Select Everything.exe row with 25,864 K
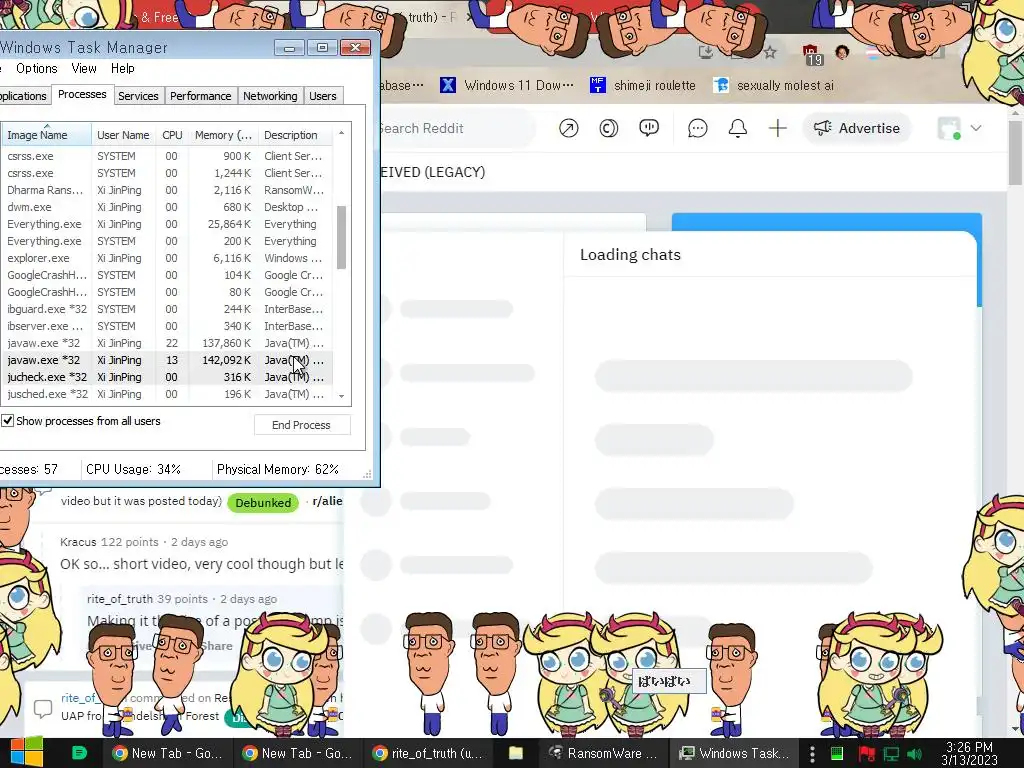 [167, 224]
